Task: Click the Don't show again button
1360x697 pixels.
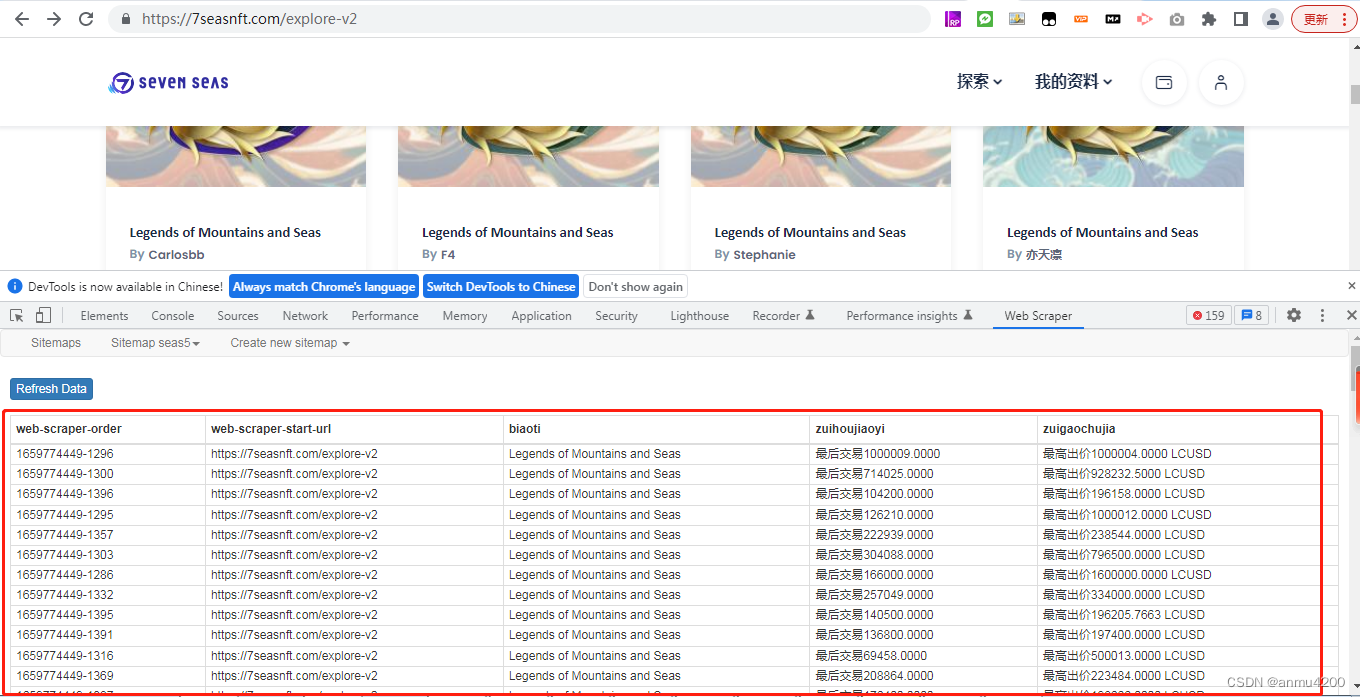Action: pyautogui.click(x=636, y=286)
